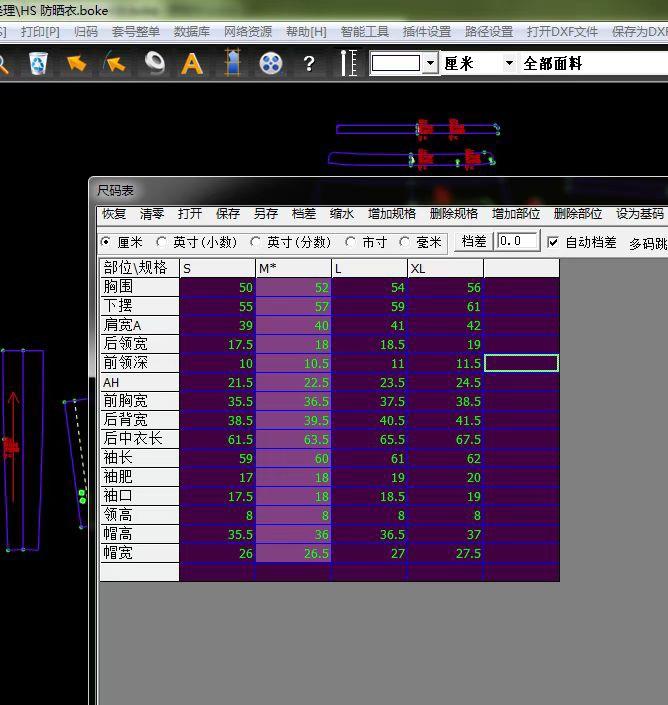Screen dimensions: 668x705
Task: Click the M* base size column header
Action: click(x=293, y=268)
